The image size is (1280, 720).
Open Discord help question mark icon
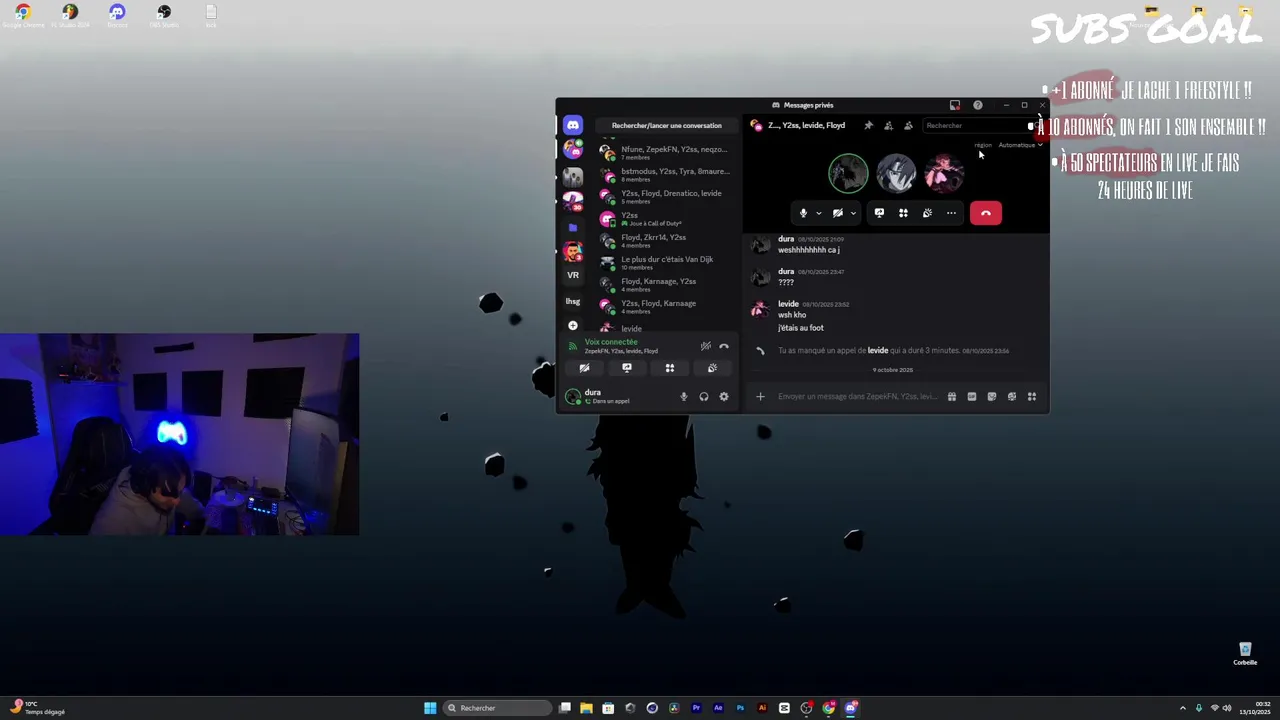[978, 105]
